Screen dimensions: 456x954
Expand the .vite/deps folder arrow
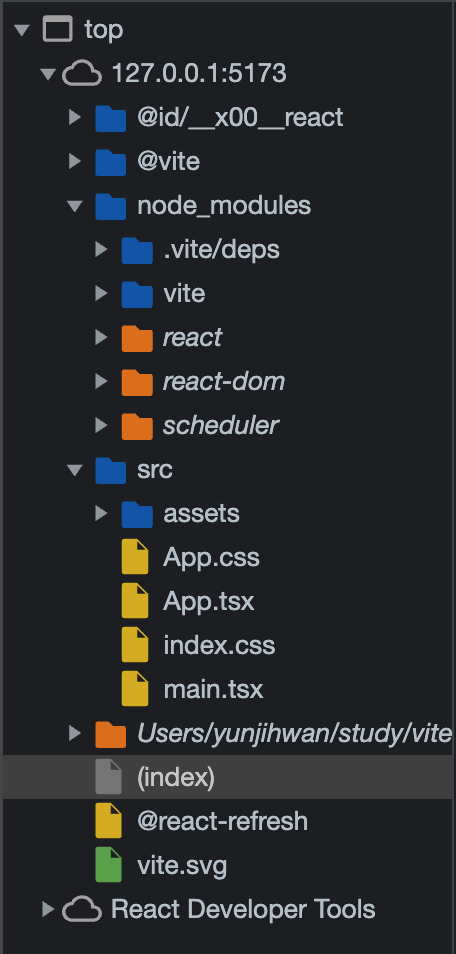tap(101, 249)
